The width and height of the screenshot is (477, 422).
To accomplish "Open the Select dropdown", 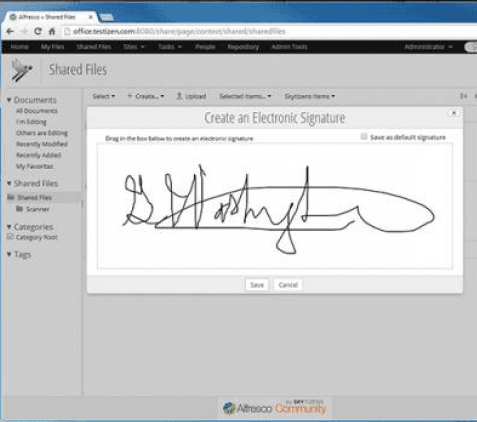I will [x=103, y=96].
